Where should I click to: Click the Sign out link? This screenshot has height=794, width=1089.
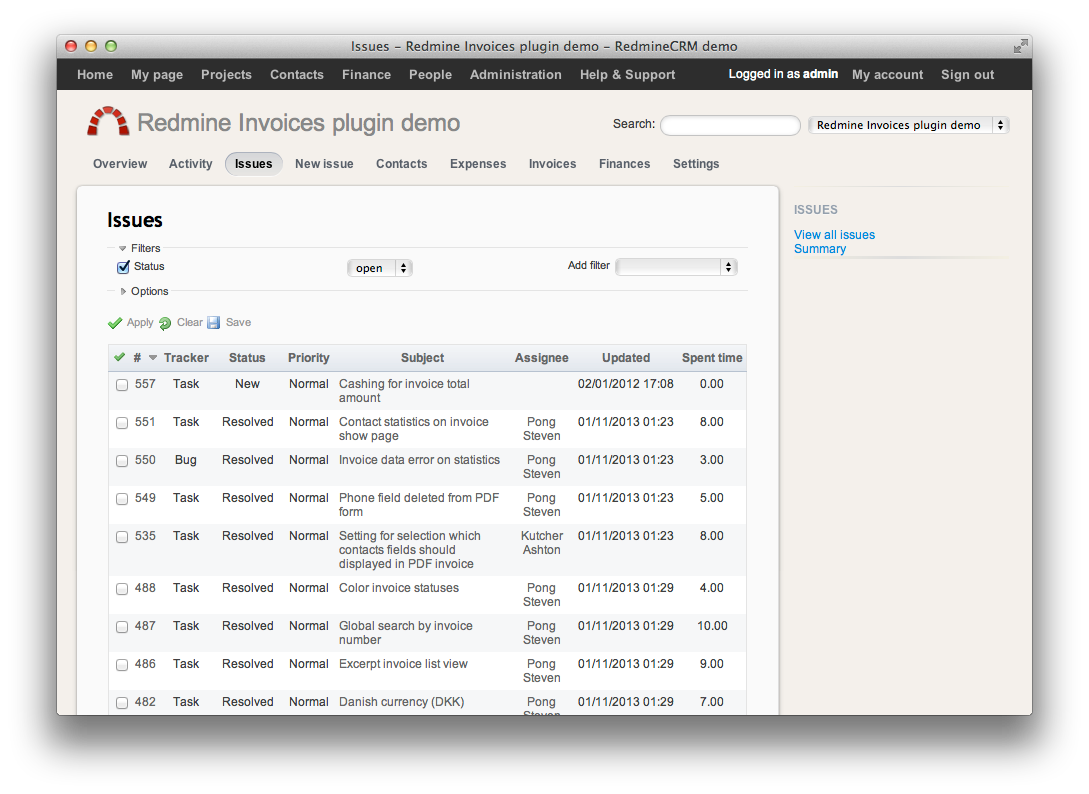coord(967,74)
